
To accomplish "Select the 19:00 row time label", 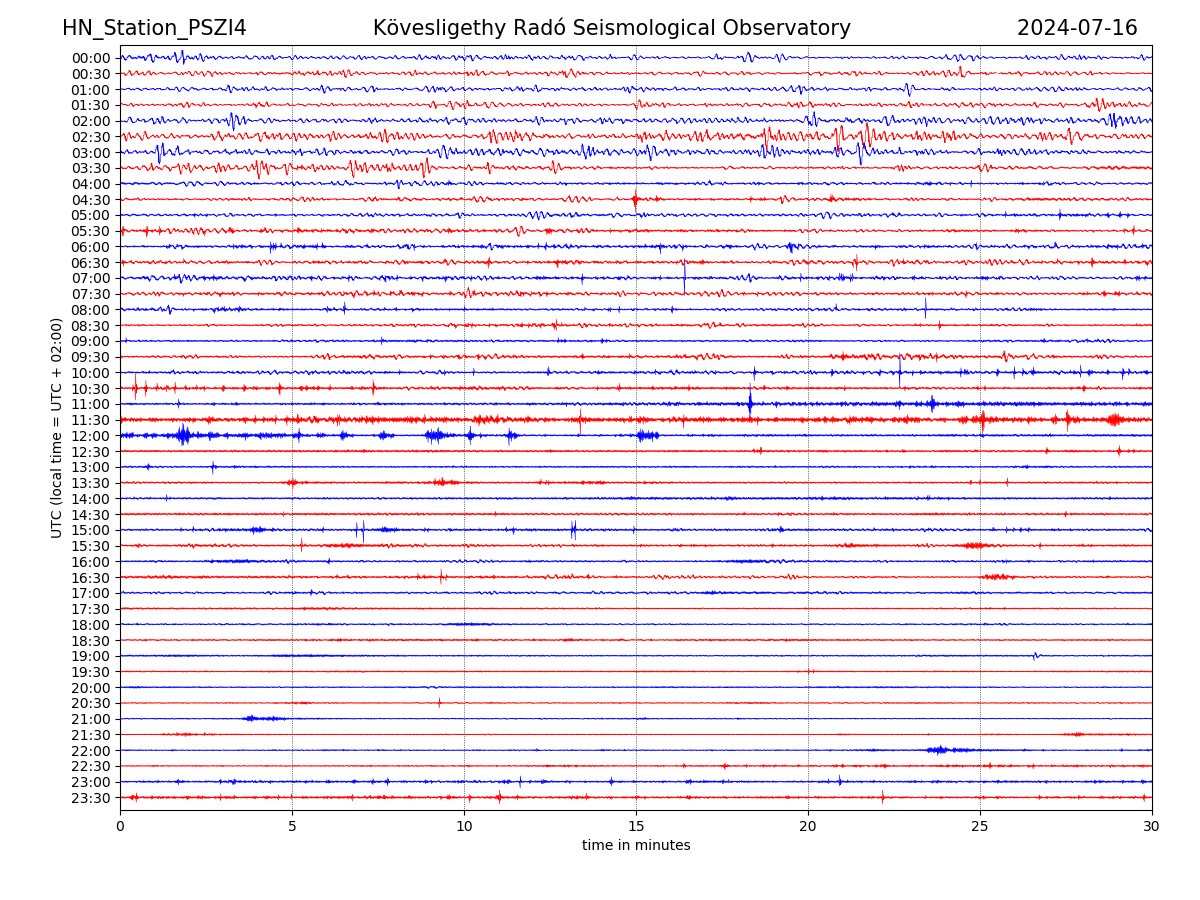I will 91,656.
